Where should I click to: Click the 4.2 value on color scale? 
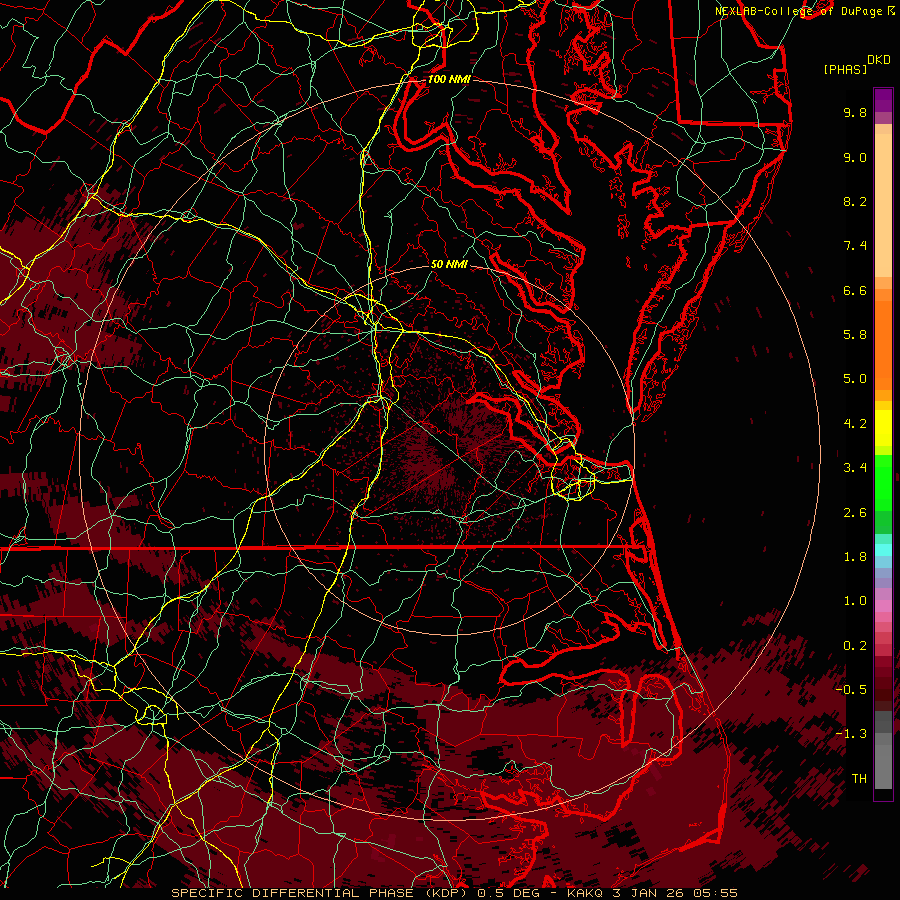coord(855,424)
